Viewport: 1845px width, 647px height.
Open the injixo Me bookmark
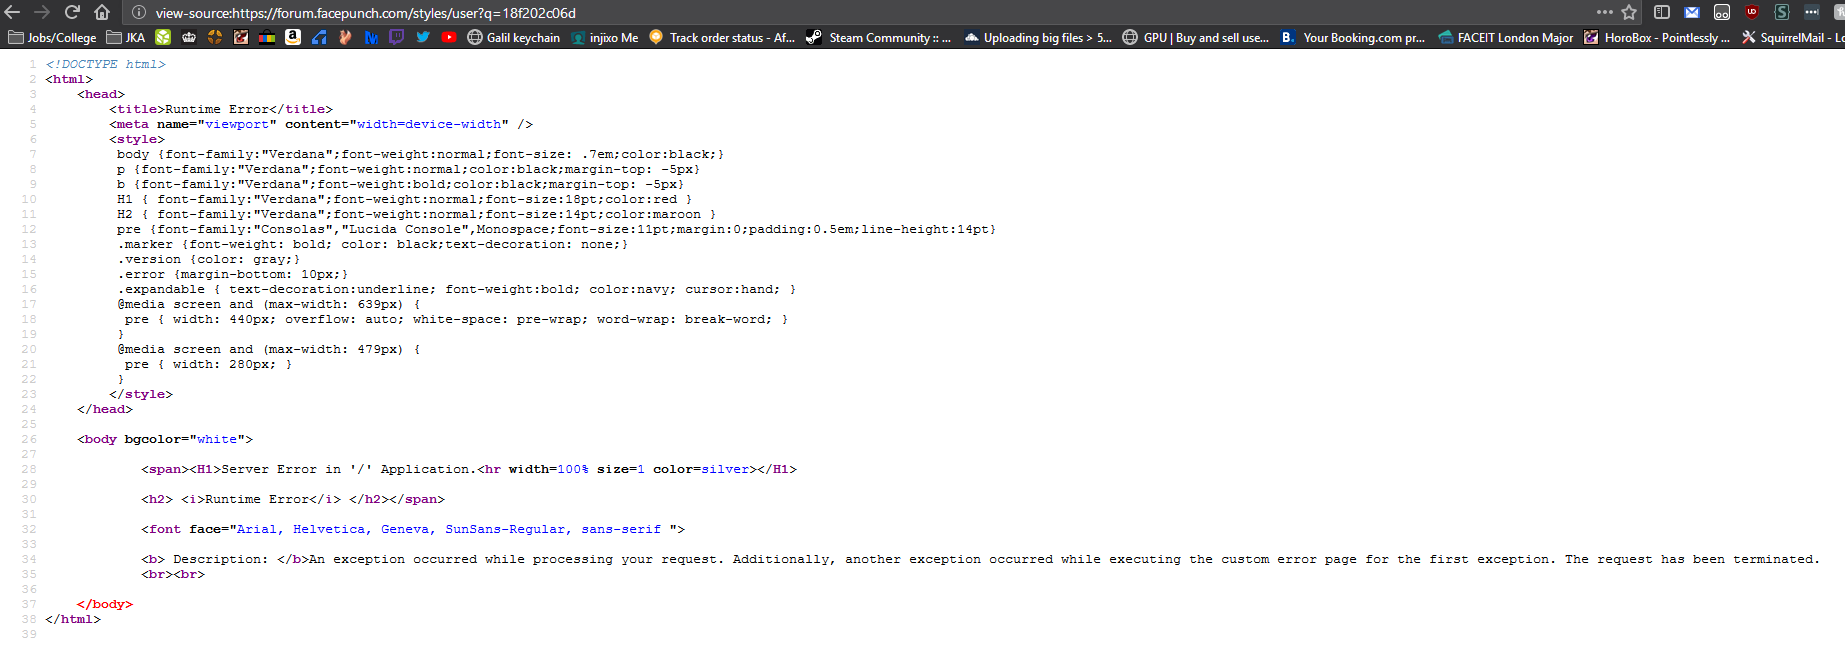(605, 37)
